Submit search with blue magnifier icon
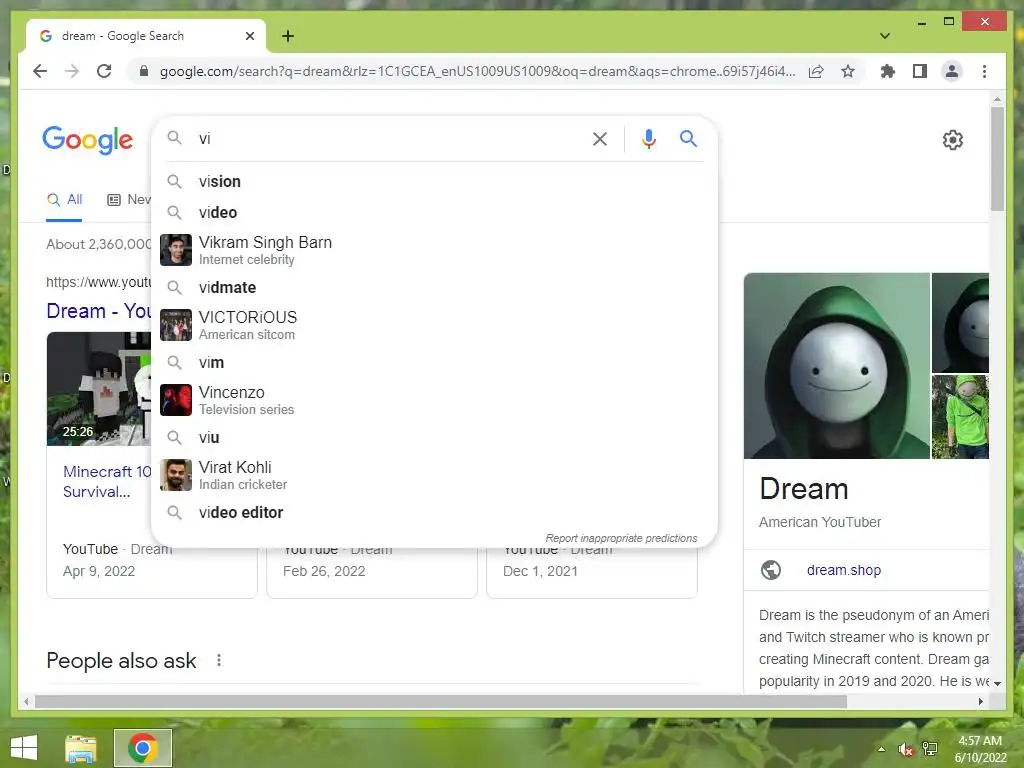Screen dimensions: 1024x768 (x=688, y=138)
